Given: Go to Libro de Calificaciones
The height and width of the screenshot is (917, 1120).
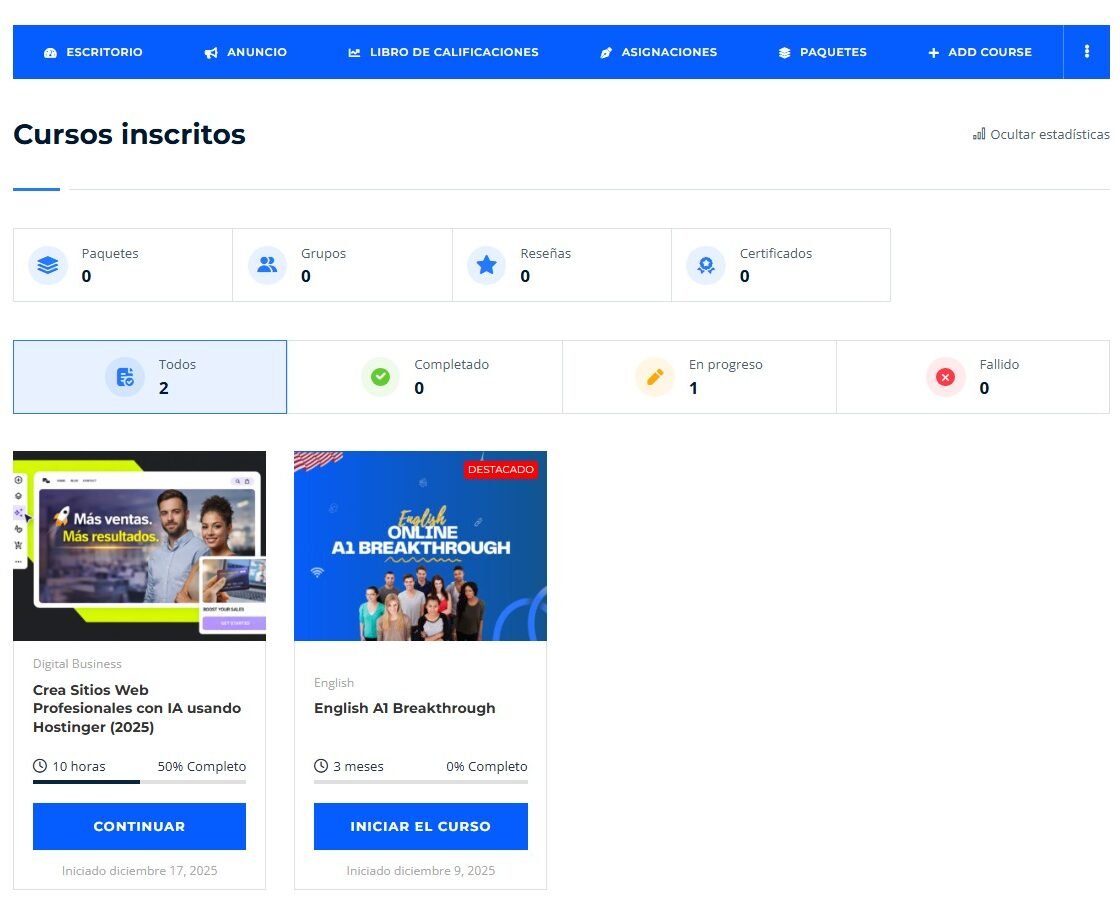Looking at the screenshot, I should (443, 52).
